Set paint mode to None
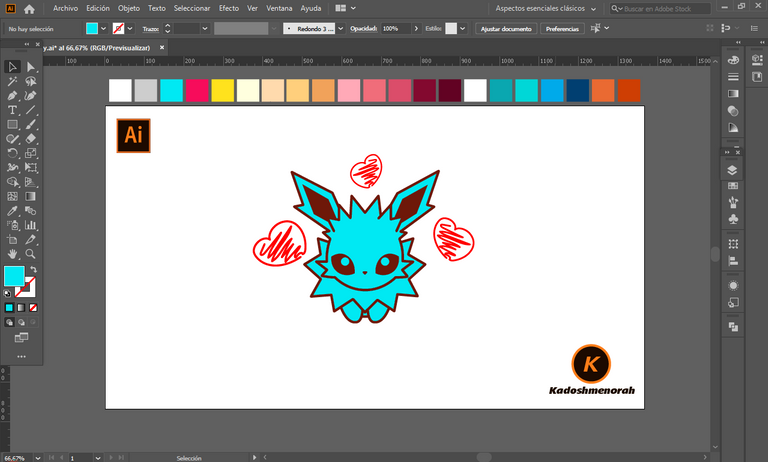Viewport: 768px width, 462px height. pyautogui.click(x=33, y=308)
